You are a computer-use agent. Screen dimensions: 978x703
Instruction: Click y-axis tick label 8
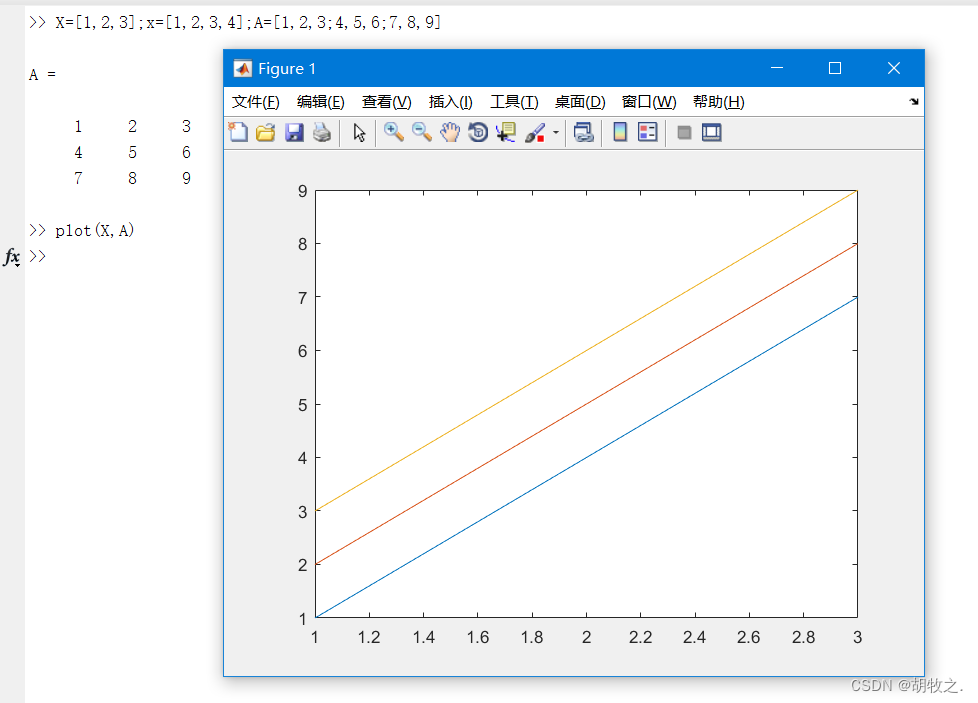(x=303, y=244)
